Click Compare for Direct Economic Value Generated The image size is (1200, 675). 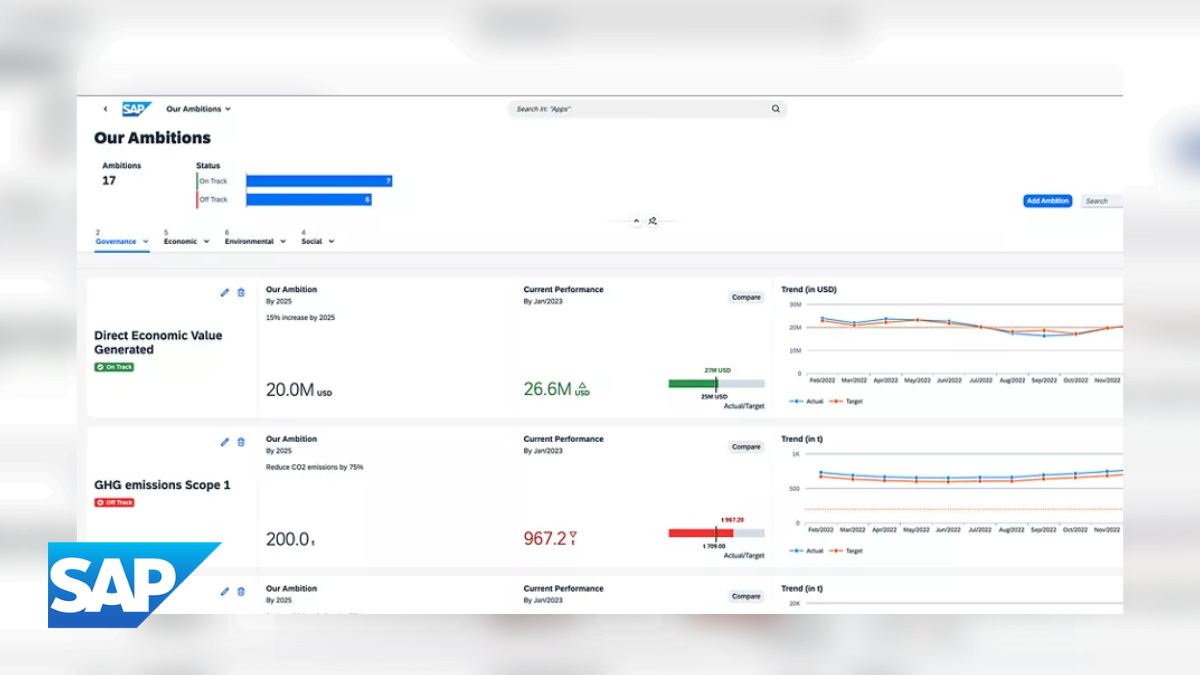coord(745,297)
